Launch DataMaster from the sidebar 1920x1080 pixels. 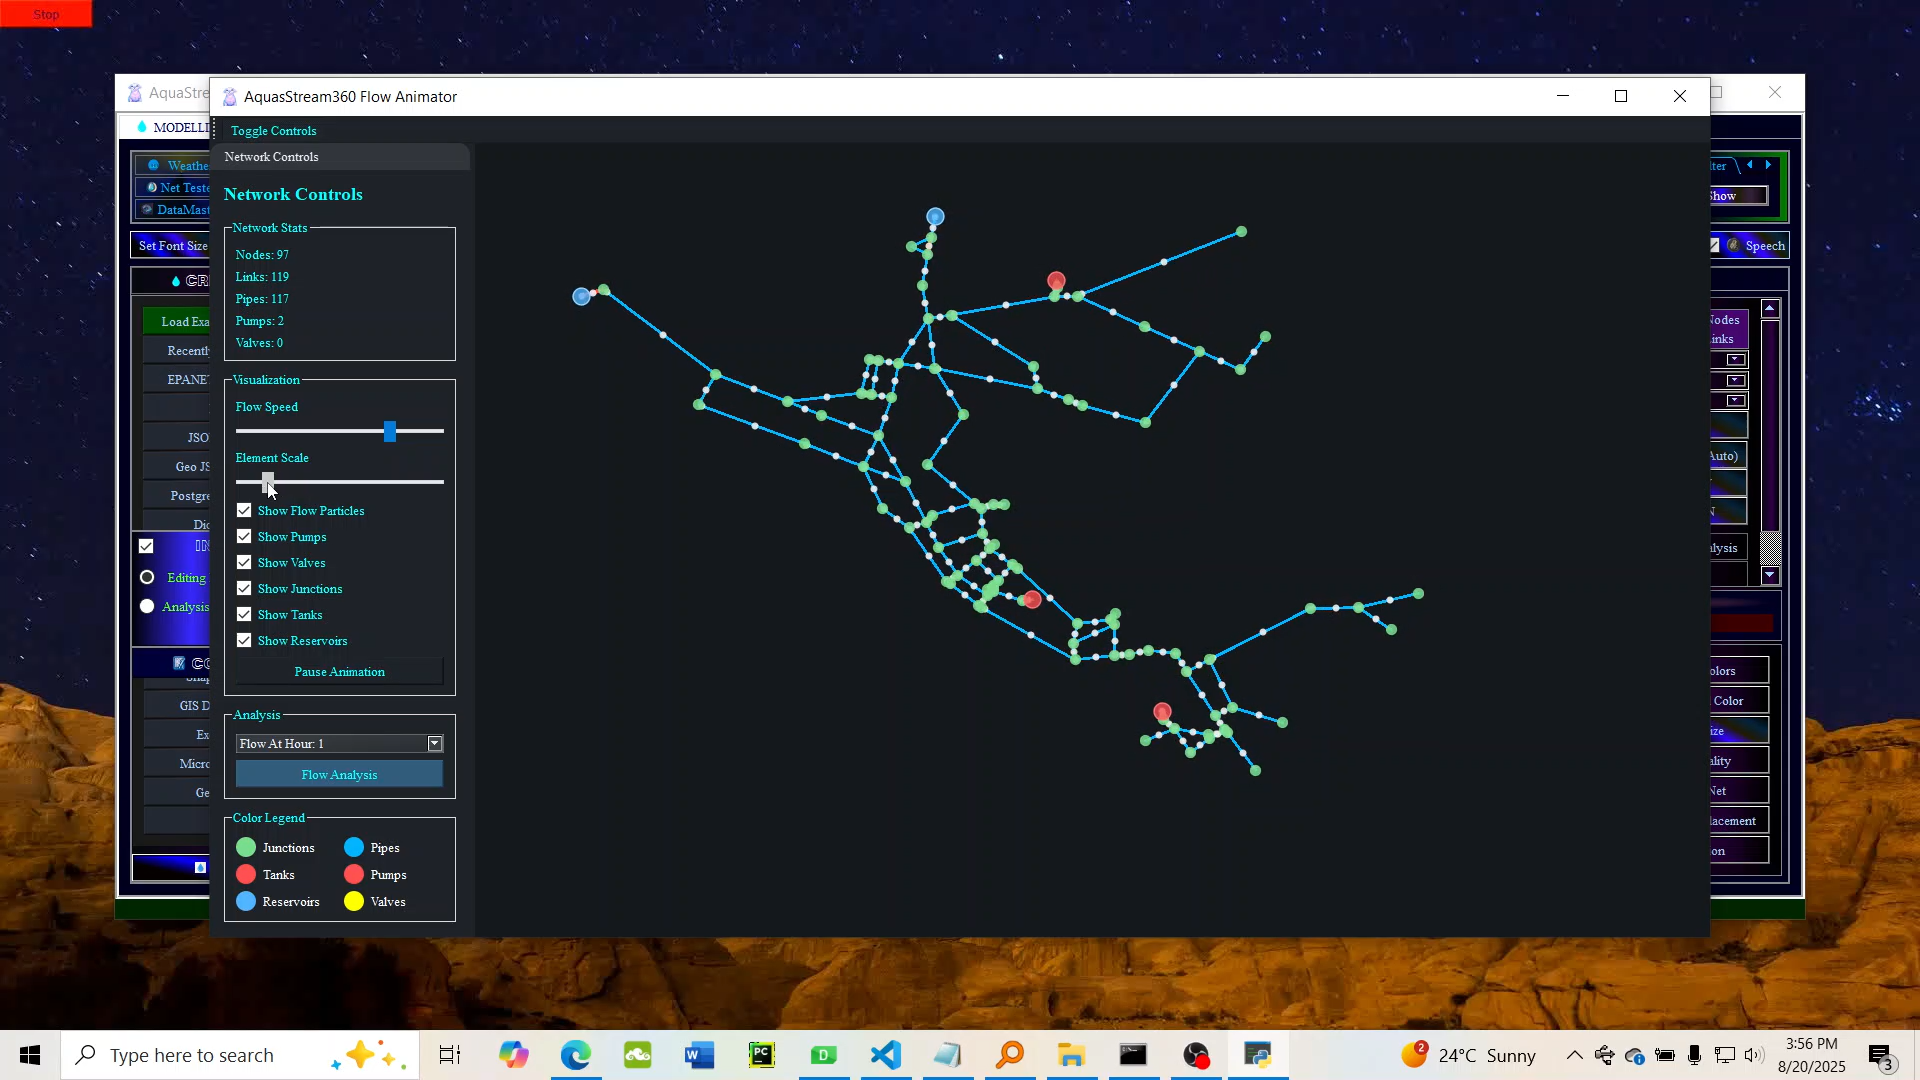[x=182, y=210]
